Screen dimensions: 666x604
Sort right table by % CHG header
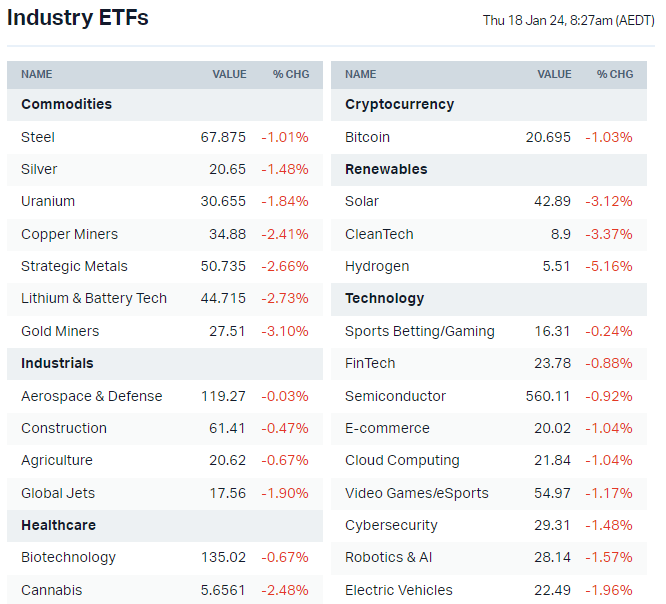pos(615,74)
